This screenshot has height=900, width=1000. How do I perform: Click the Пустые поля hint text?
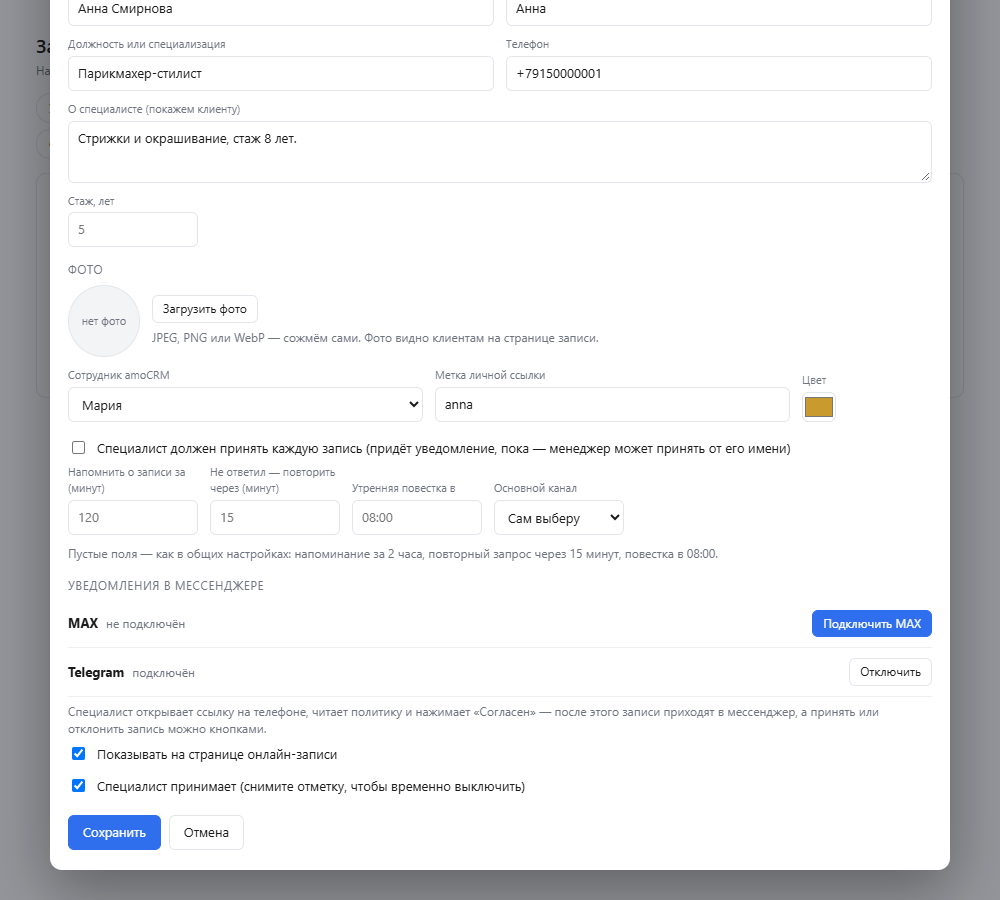[x=393, y=554]
